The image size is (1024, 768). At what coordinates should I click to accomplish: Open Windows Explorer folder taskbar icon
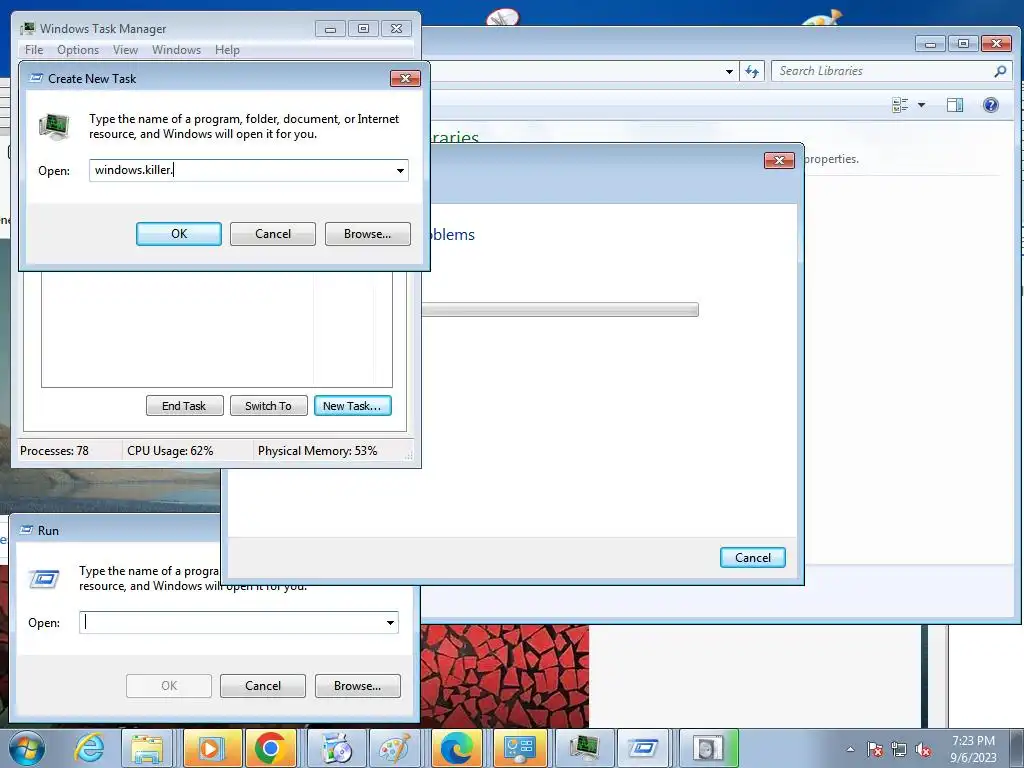click(x=147, y=748)
